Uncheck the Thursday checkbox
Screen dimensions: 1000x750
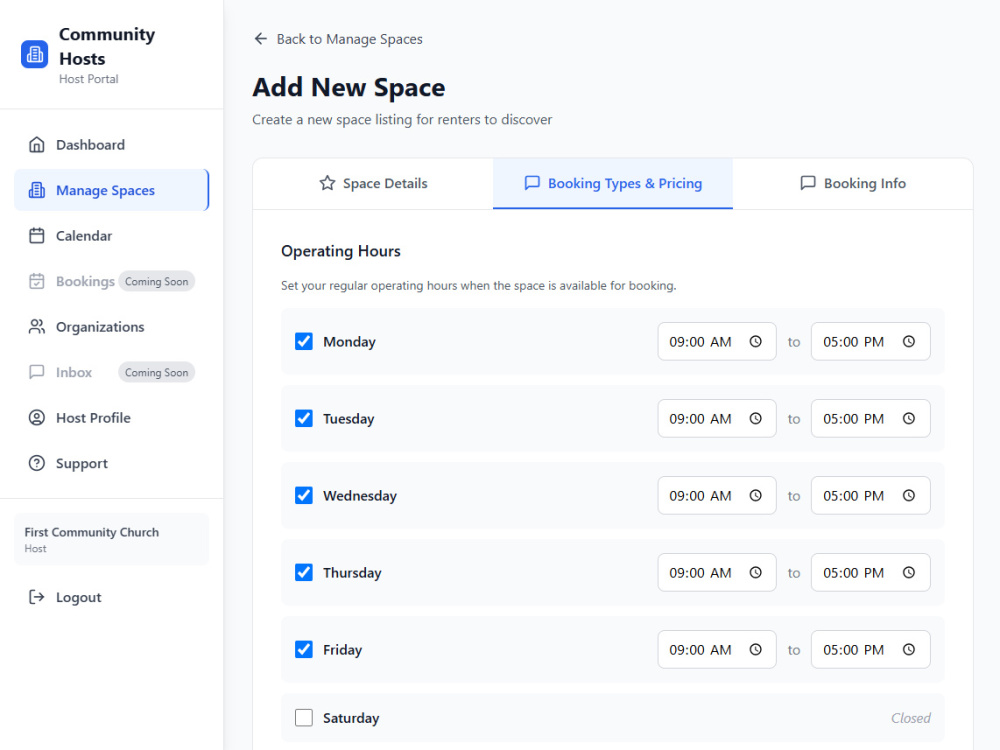pyautogui.click(x=304, y=573)
